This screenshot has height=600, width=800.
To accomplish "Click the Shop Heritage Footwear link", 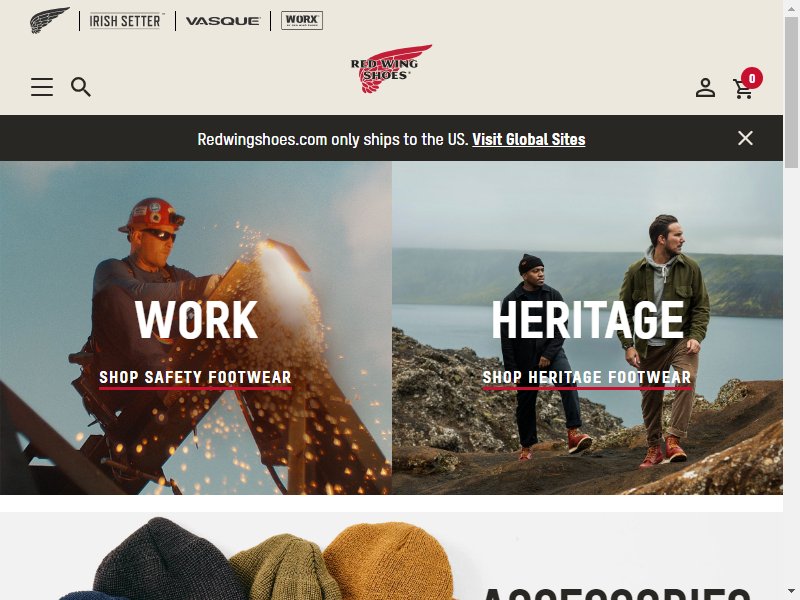I will tap(587, 378).
